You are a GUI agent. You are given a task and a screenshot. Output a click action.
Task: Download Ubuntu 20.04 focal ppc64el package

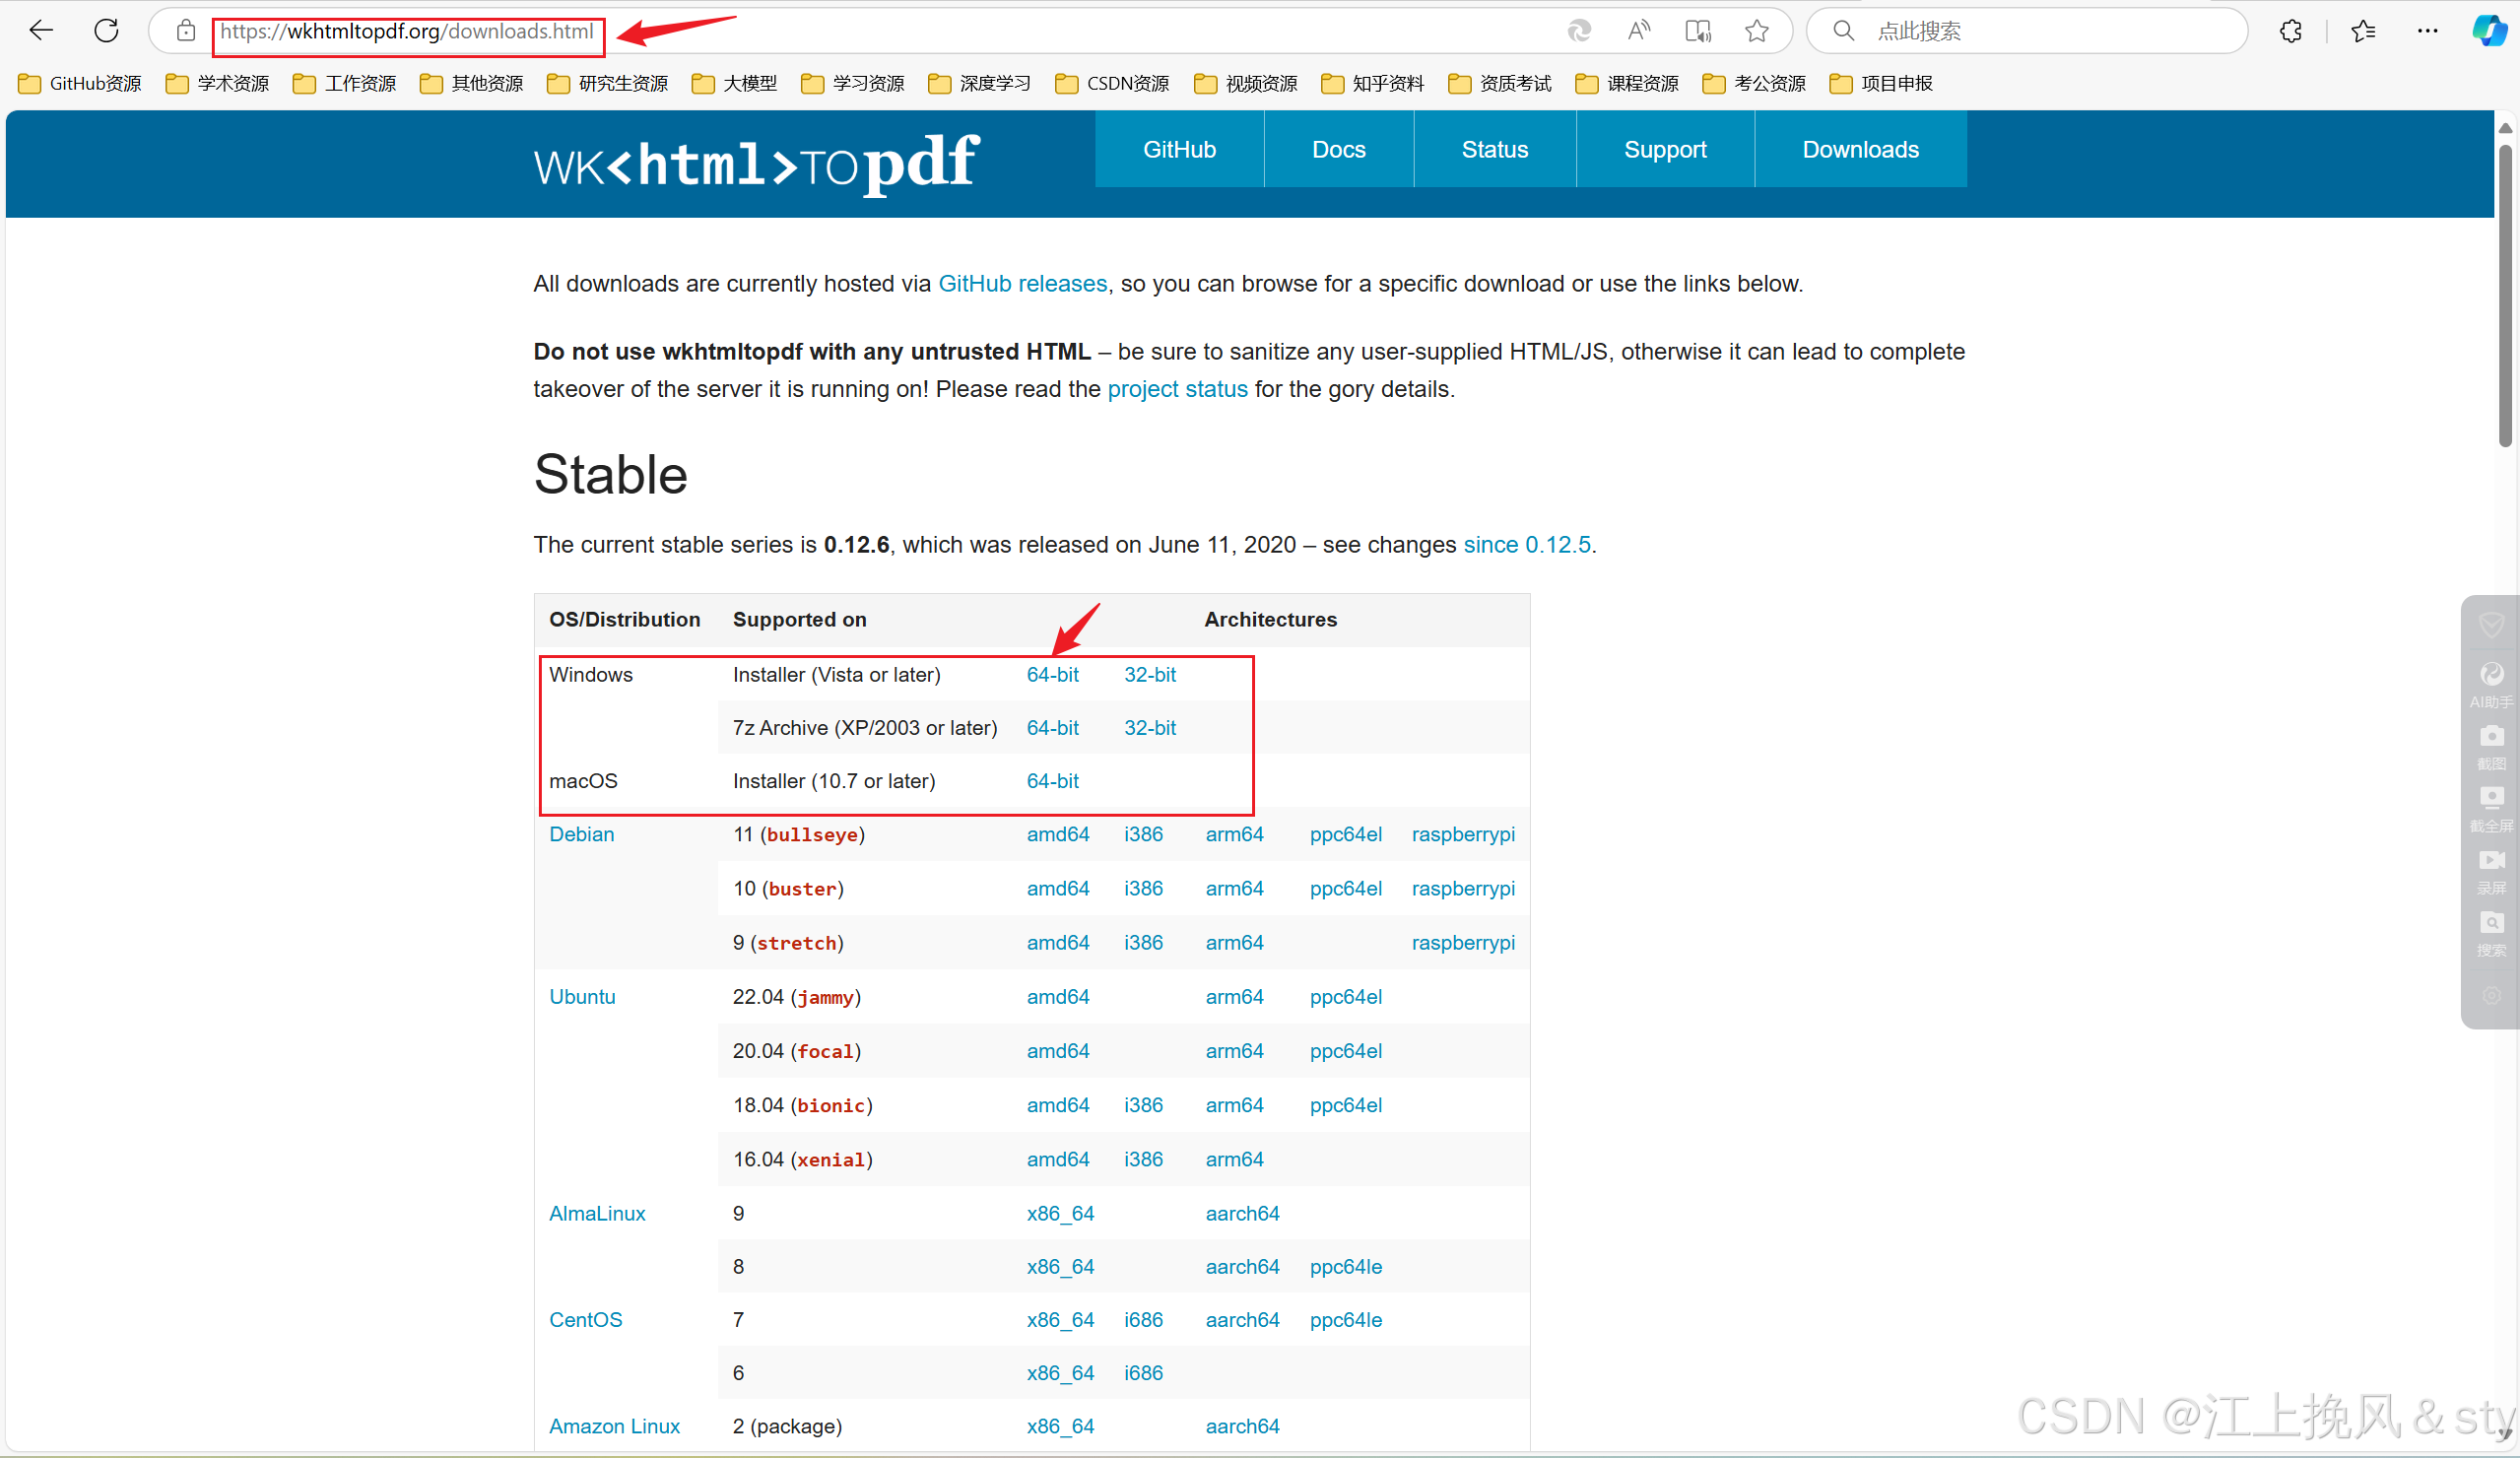tap(1346, 1051)
